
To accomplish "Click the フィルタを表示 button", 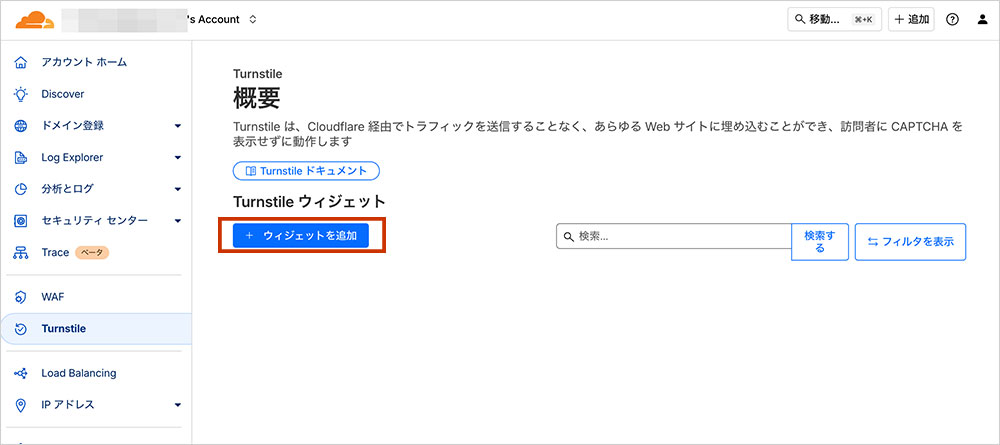I will pyautogui.click(x=910, y=242).
